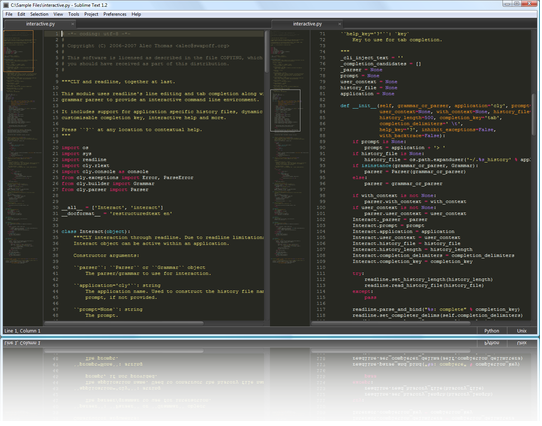The image size is (542, 426).
Task: Click the highlighted viewport in right minimap
Action: tap(286, 111)
